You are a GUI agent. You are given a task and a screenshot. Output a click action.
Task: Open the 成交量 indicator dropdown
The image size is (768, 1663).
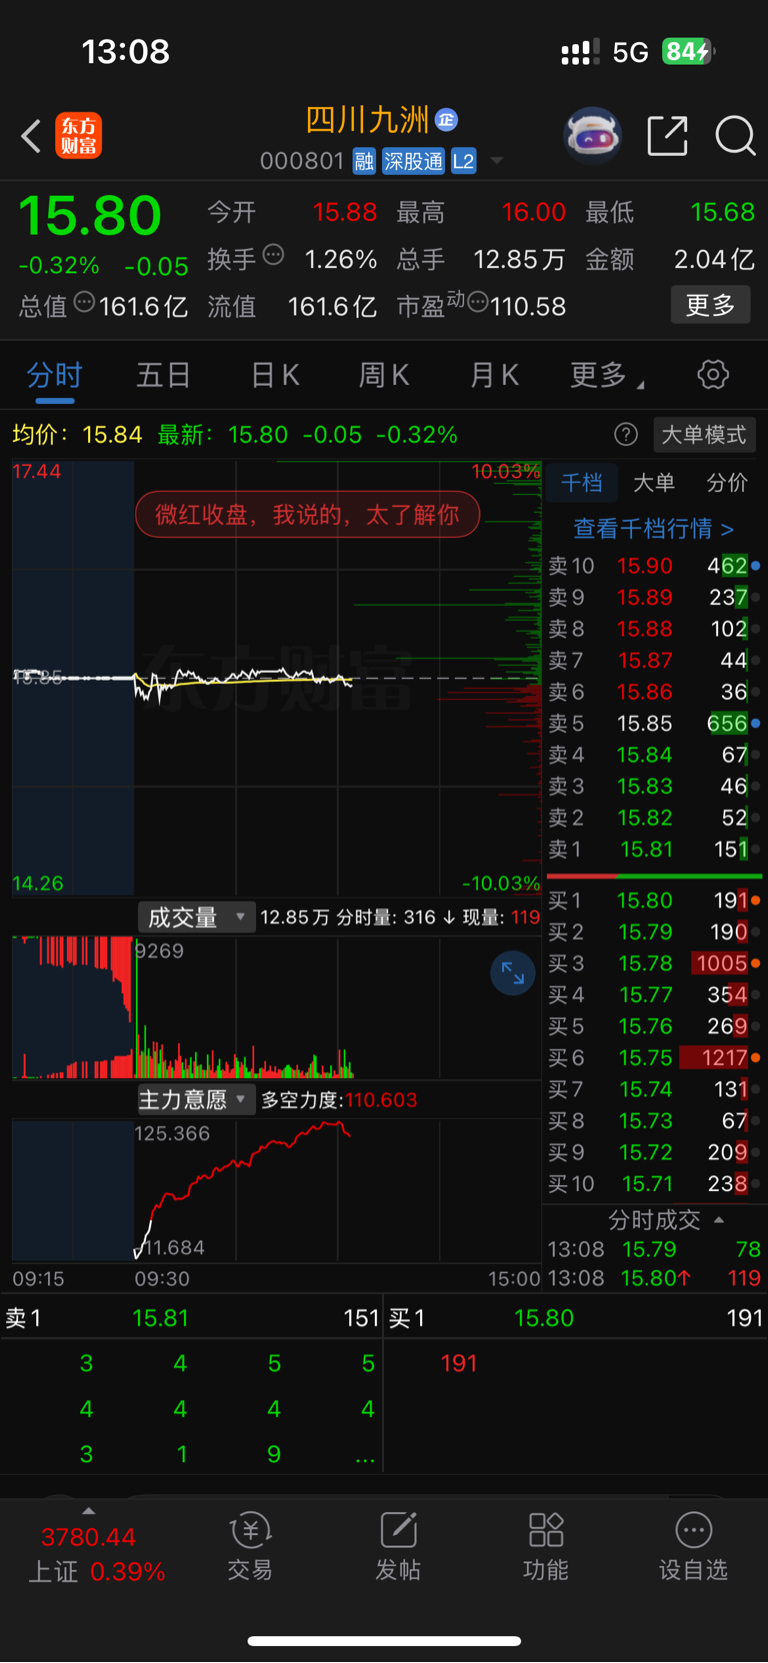tap(196, 917)
